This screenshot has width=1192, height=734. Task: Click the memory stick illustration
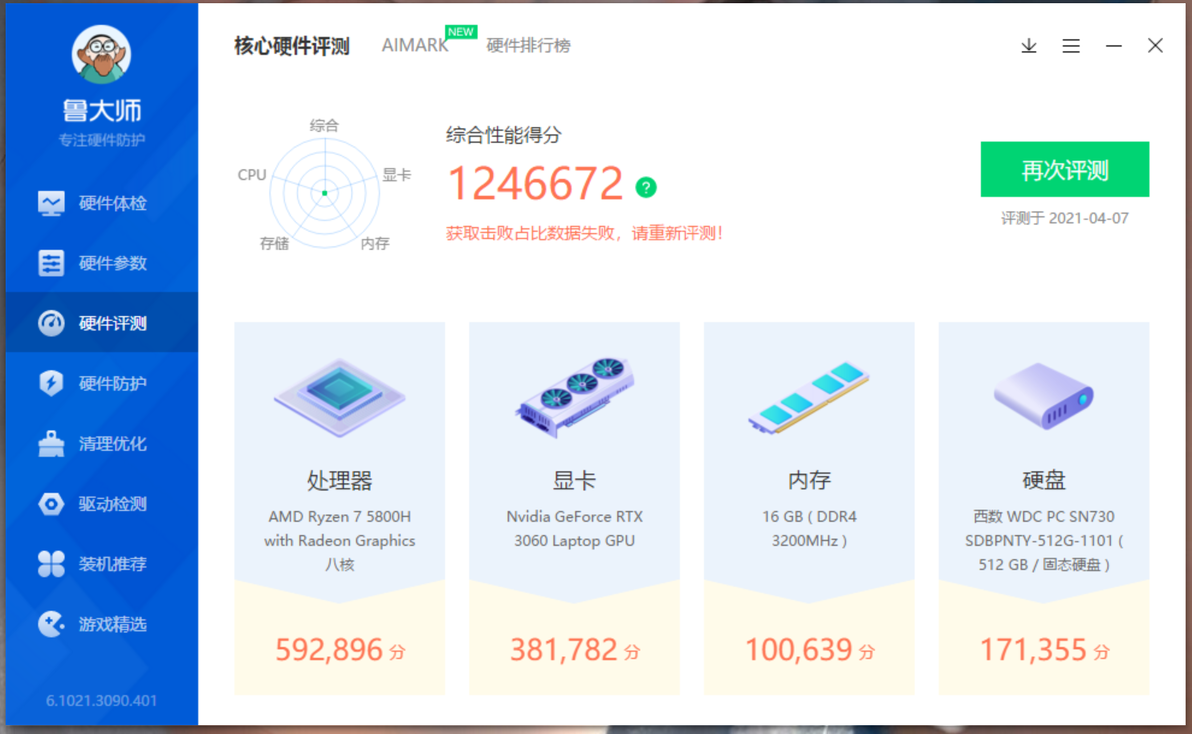click(x=809, y=397)
